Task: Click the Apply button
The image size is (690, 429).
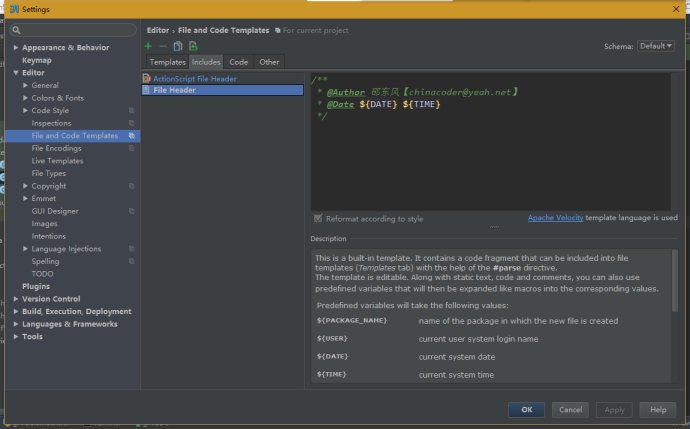Action: [x=614, y=410]
